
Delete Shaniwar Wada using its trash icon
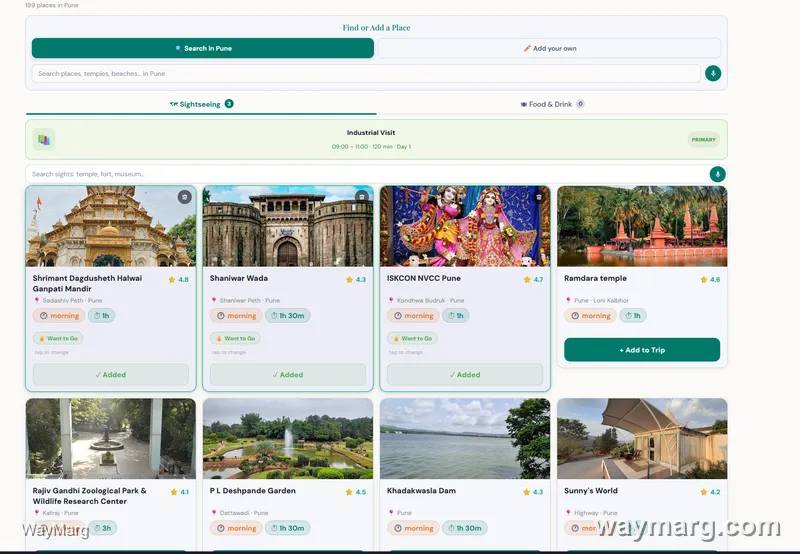(362, 196)
